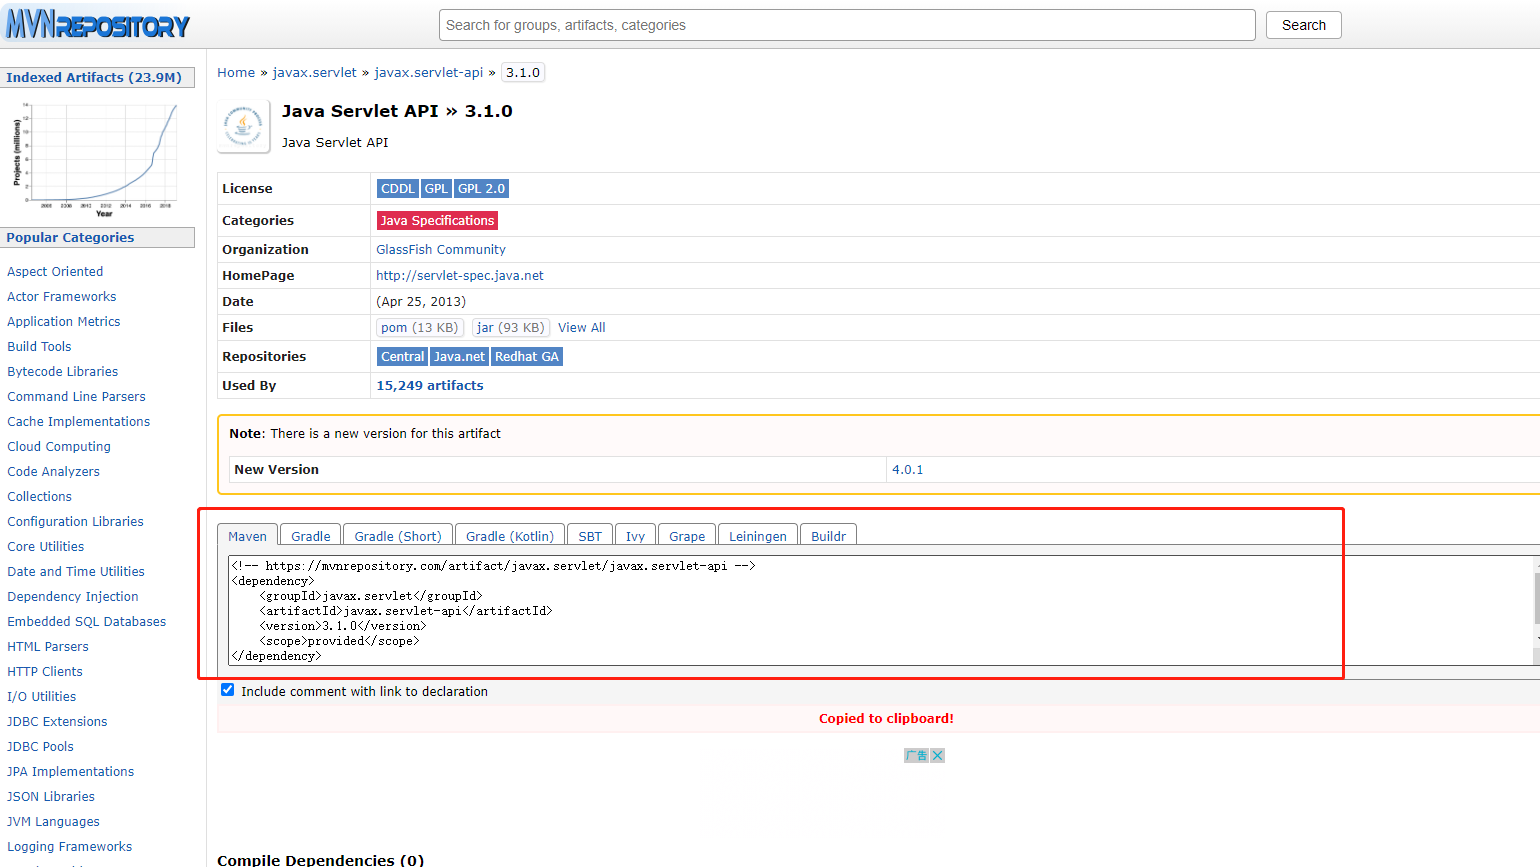Open JSON Libraries category

[51, 796]
